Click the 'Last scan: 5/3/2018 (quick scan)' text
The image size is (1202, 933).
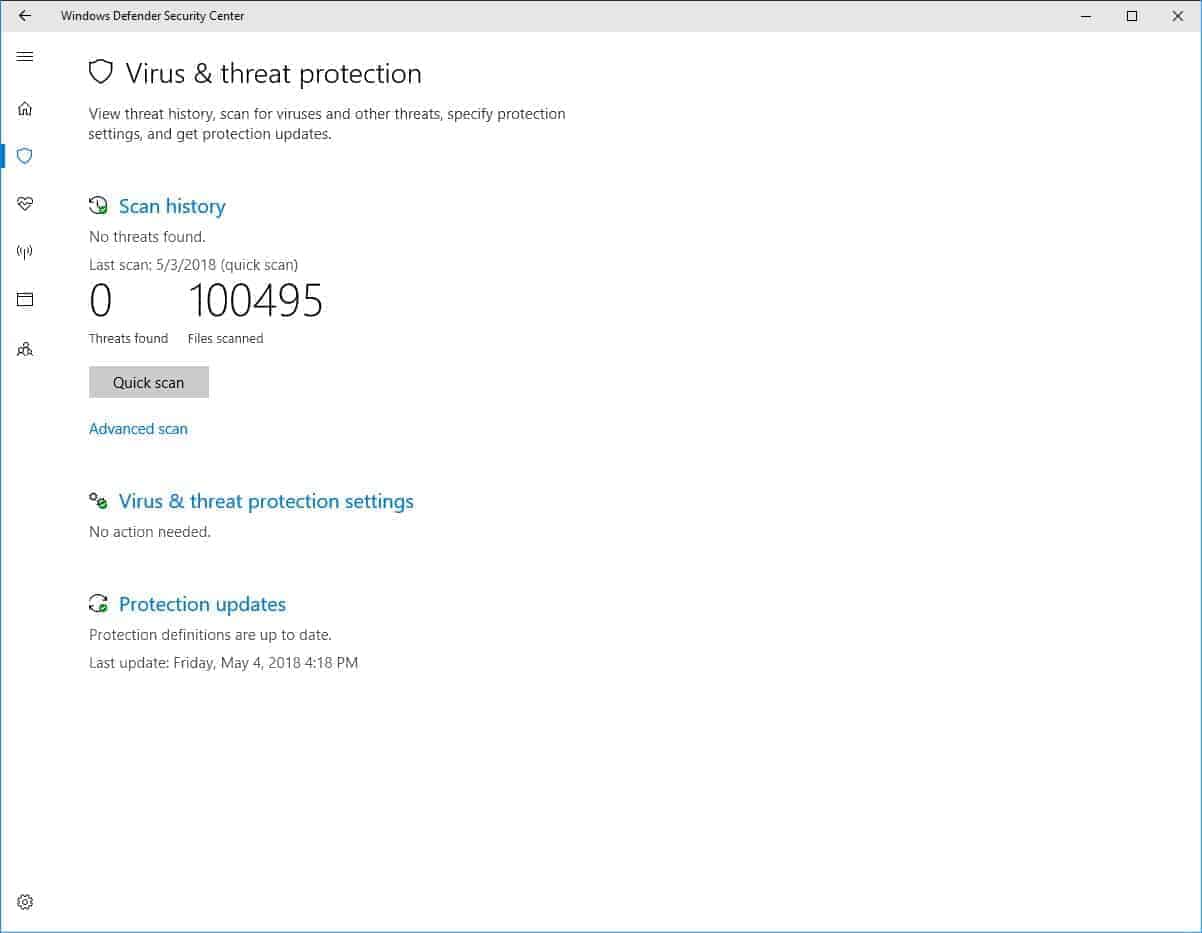click(193, 265)
